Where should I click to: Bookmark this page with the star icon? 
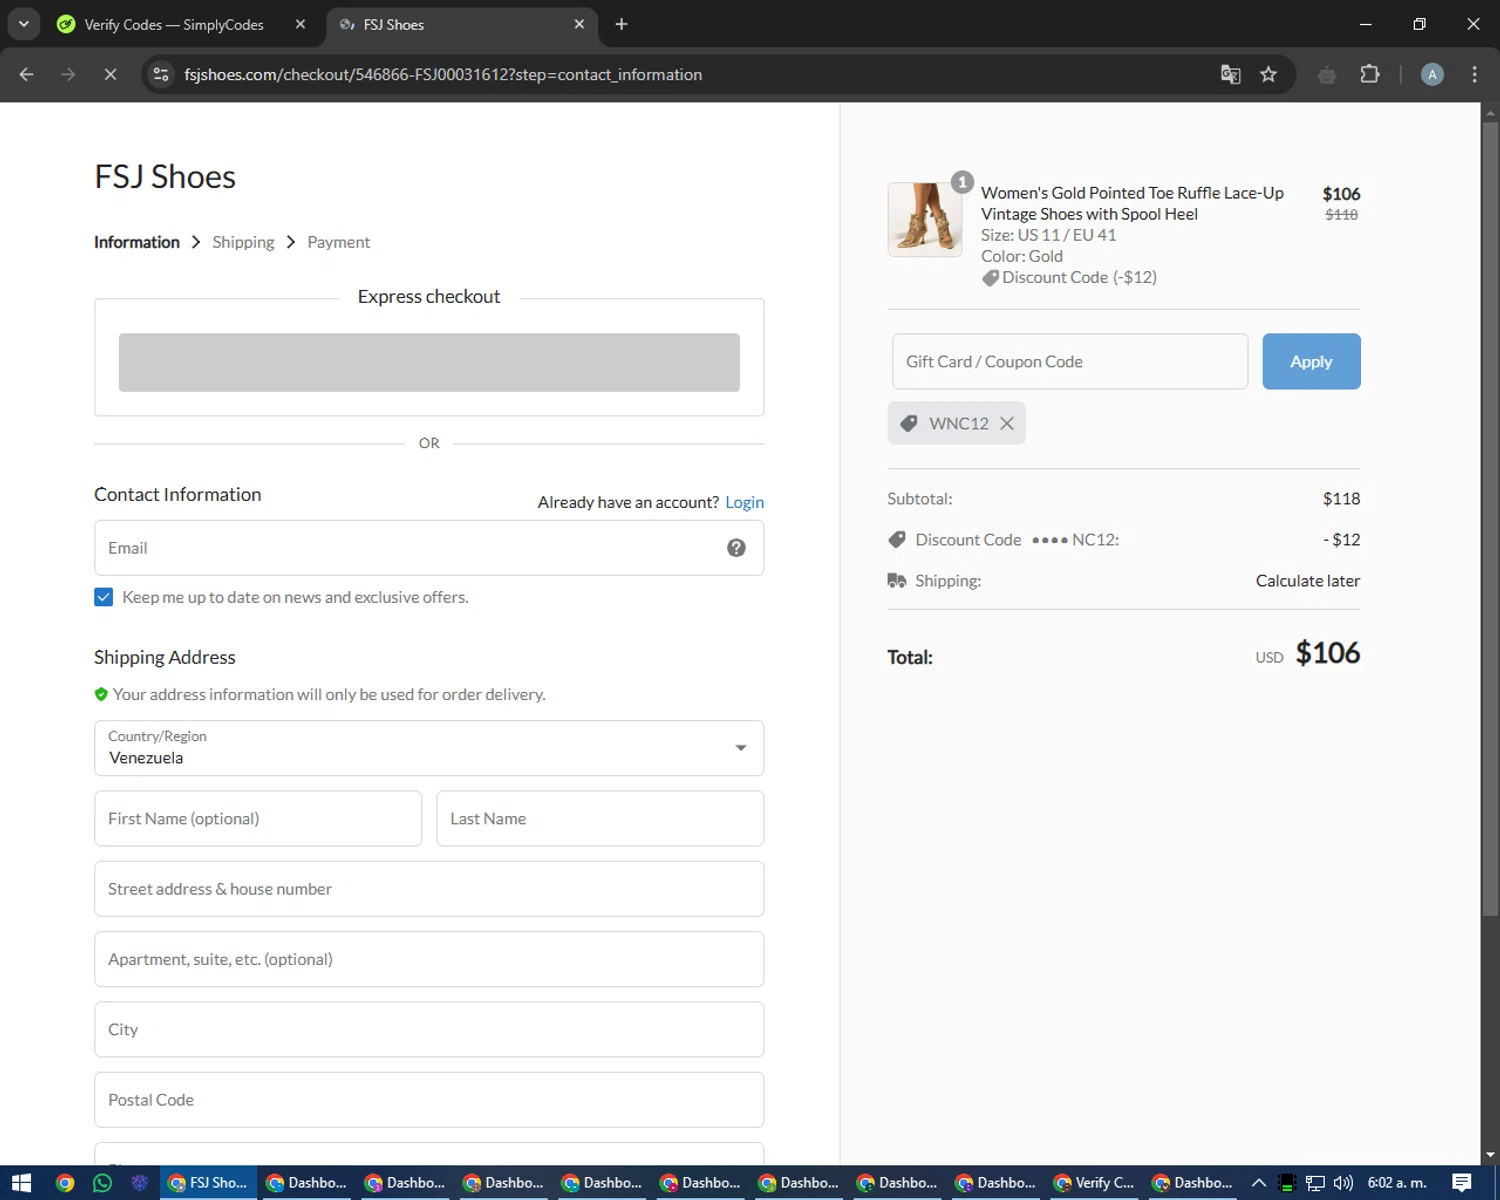pyautogui.click(x=1268, y=75)
